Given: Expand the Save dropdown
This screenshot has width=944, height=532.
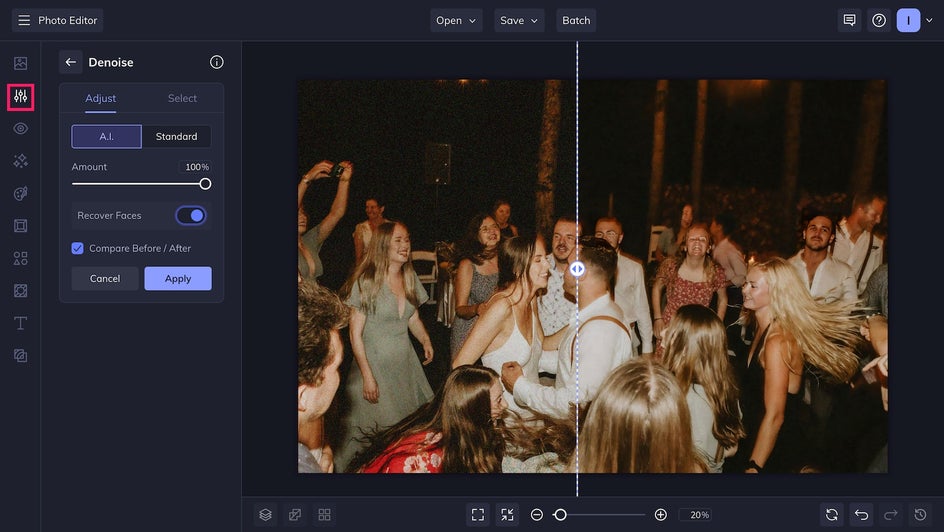Looking at the screenshot, I should [519, 20].
